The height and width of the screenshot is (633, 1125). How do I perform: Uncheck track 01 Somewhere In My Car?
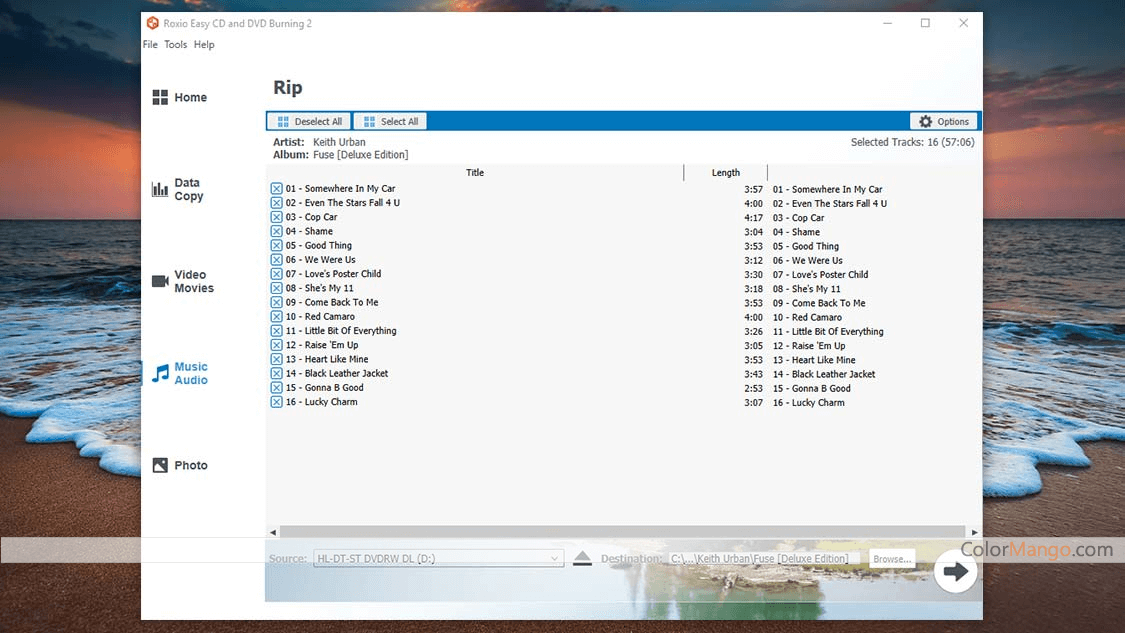click(x=277, y=189)
